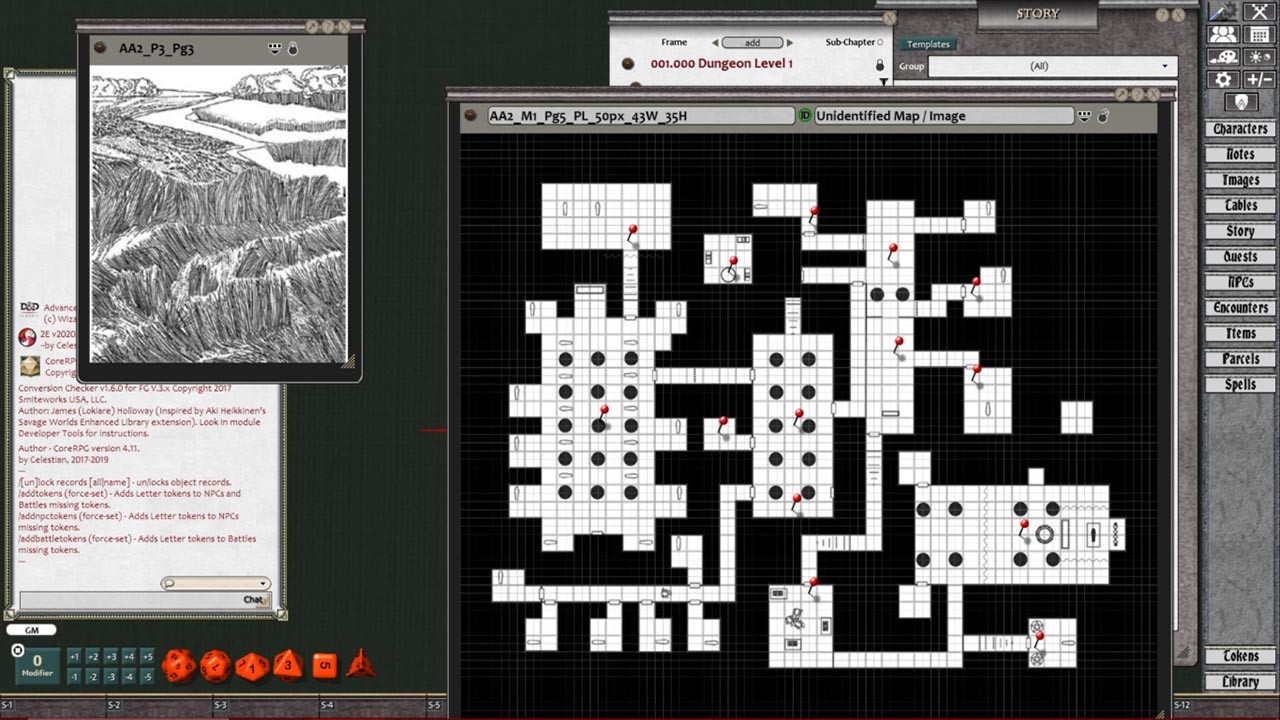This screenshot has width=1280, height=720.
Task: Open the Tokens sidebar button
Action: 1240,656
